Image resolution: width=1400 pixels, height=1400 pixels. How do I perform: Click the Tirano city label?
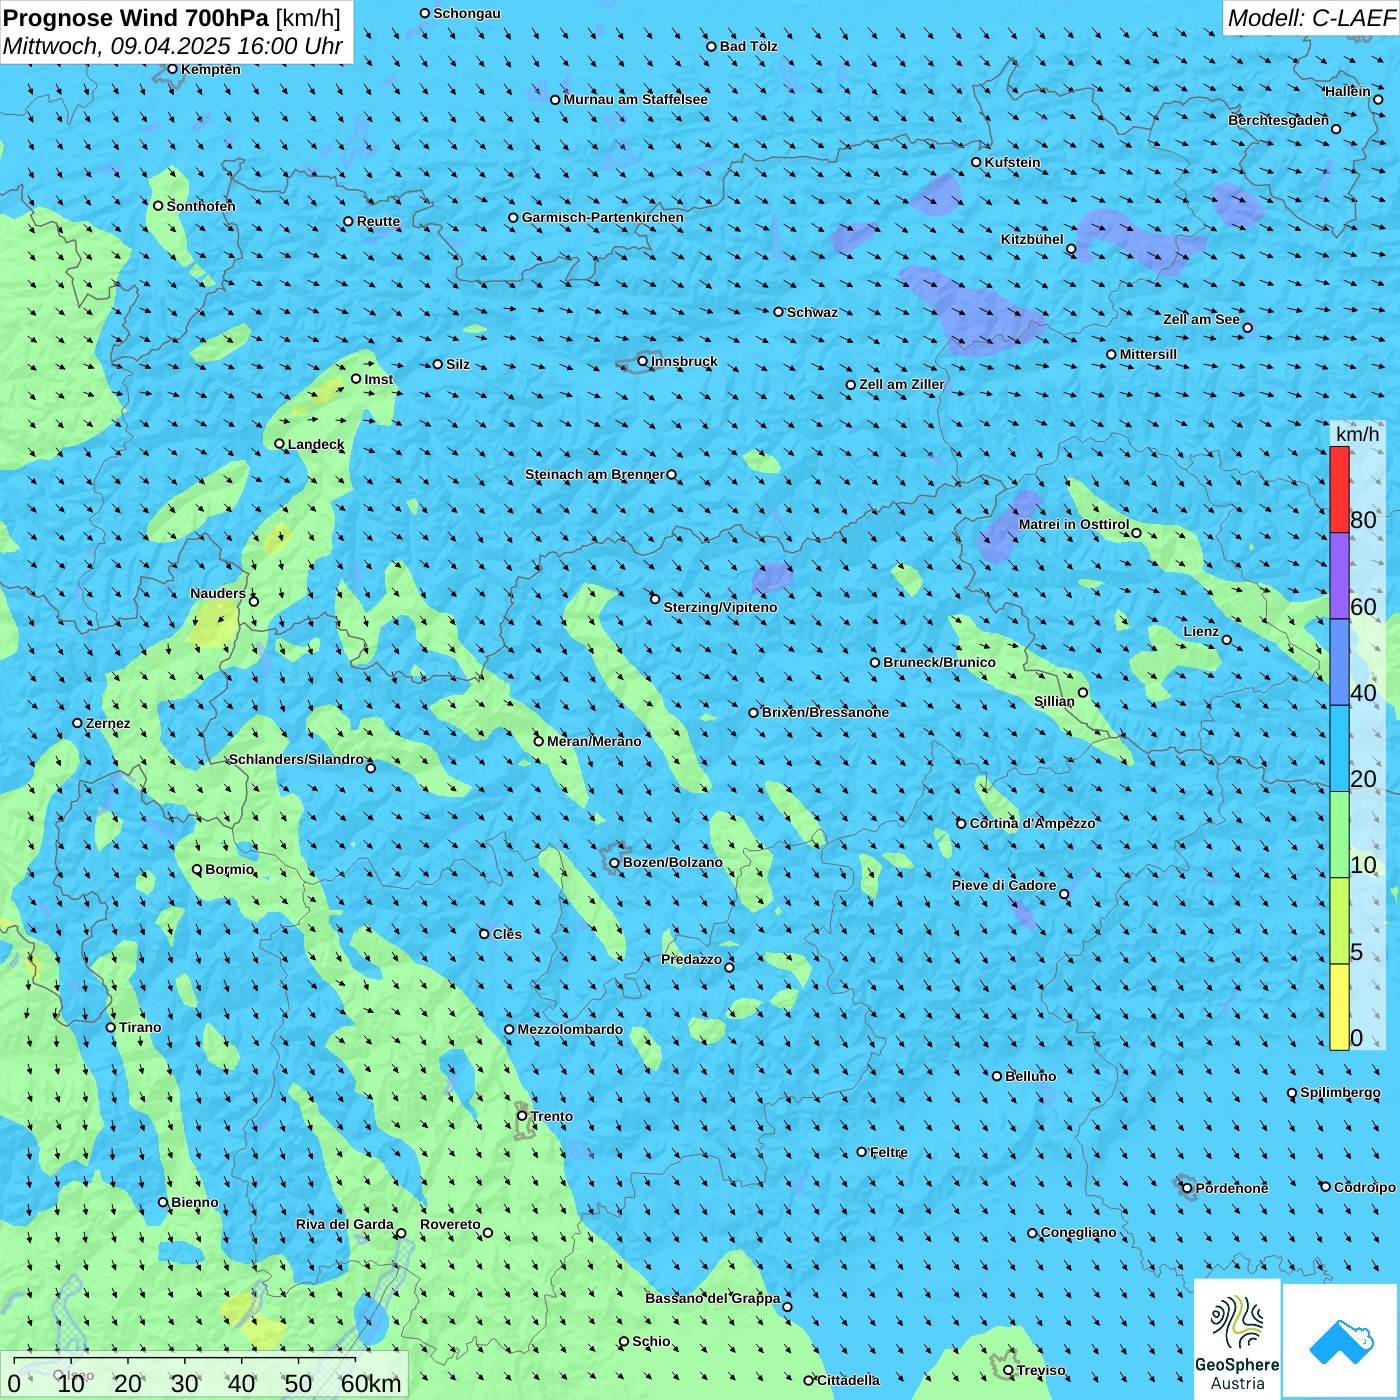pos(140,1028)
